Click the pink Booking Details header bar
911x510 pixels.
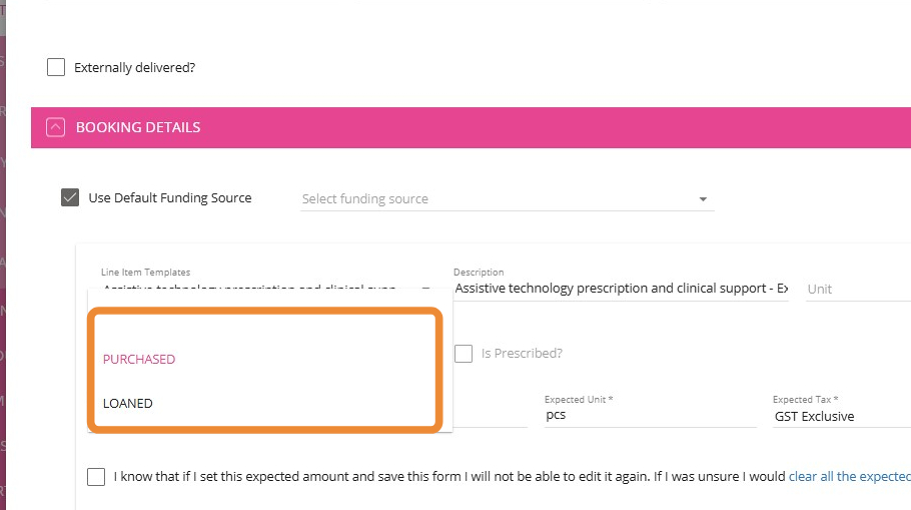pos(550,127)
